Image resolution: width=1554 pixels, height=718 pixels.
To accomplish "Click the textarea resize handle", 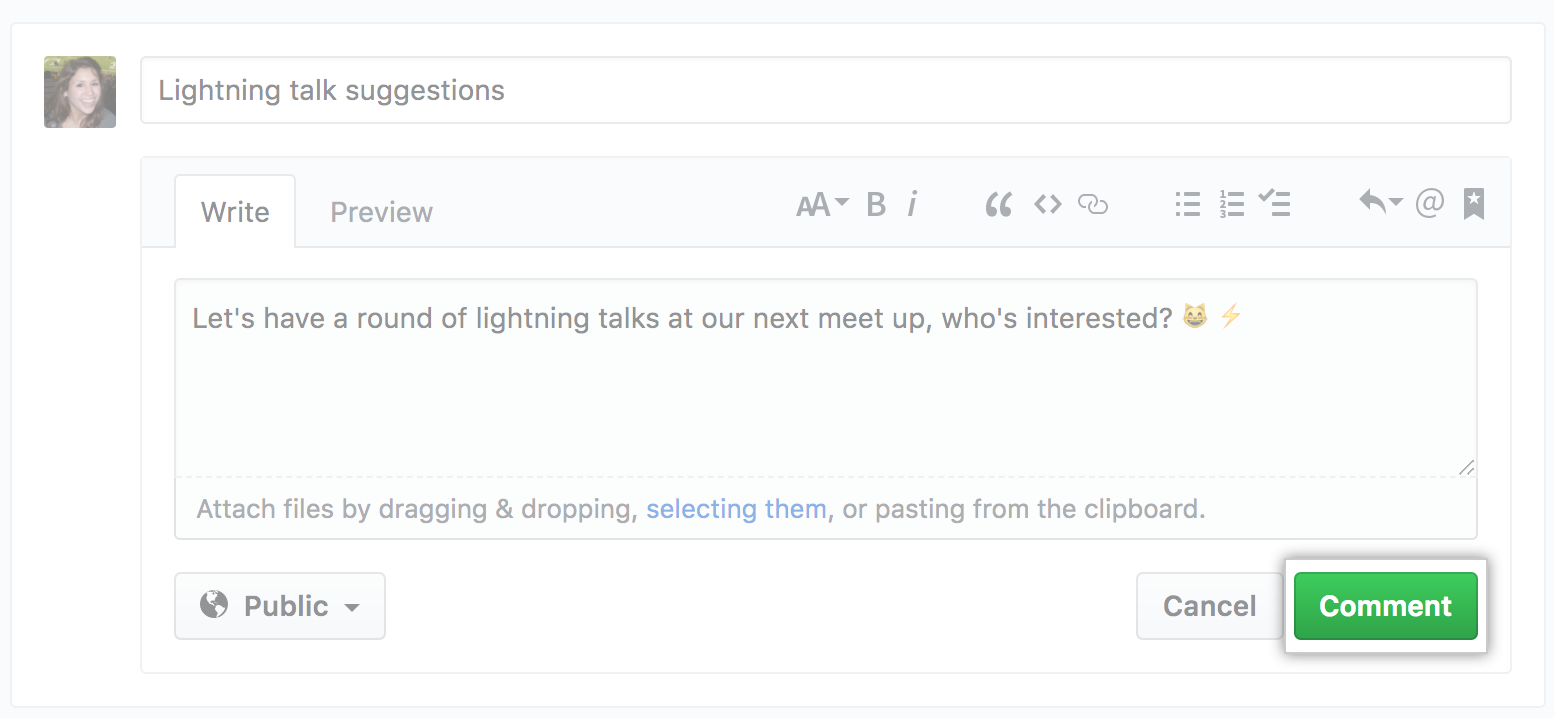I will coord(1467,467).
